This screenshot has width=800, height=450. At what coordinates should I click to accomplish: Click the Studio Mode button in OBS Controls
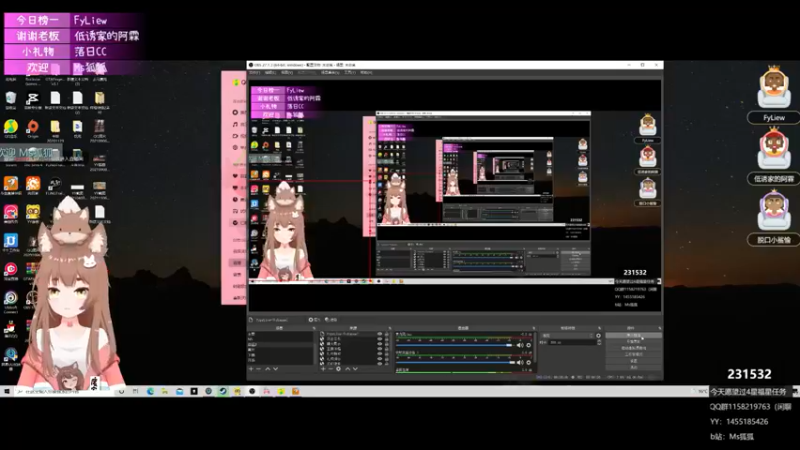(634, 354)
